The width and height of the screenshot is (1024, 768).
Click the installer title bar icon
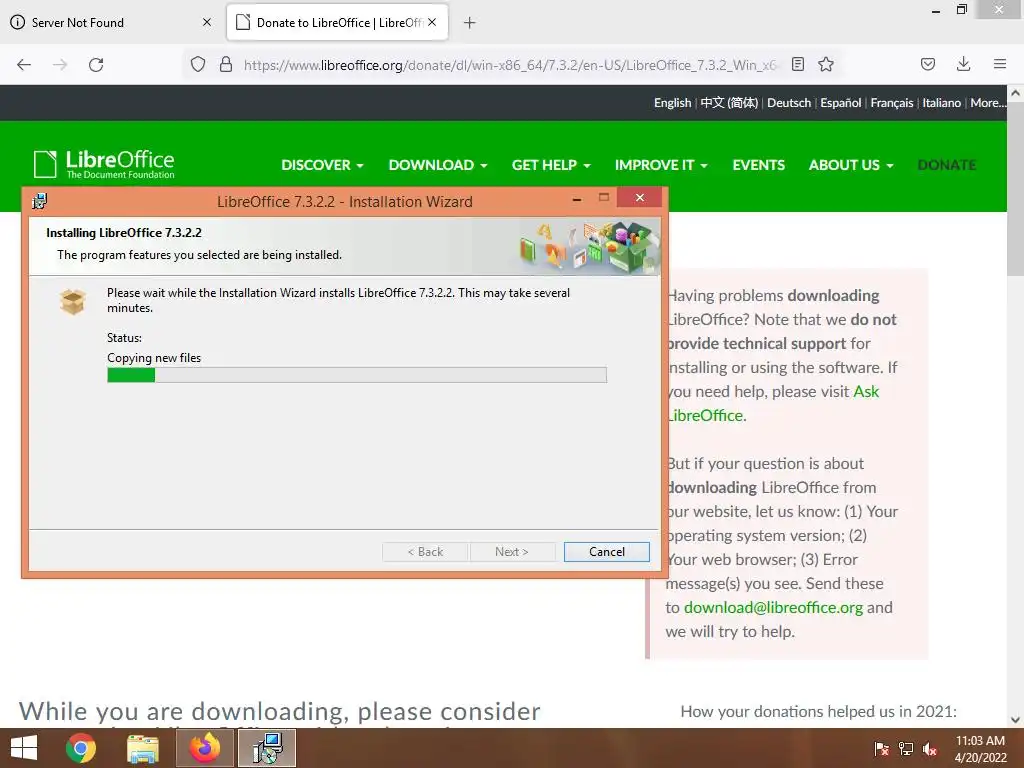(x=40, y=201)
